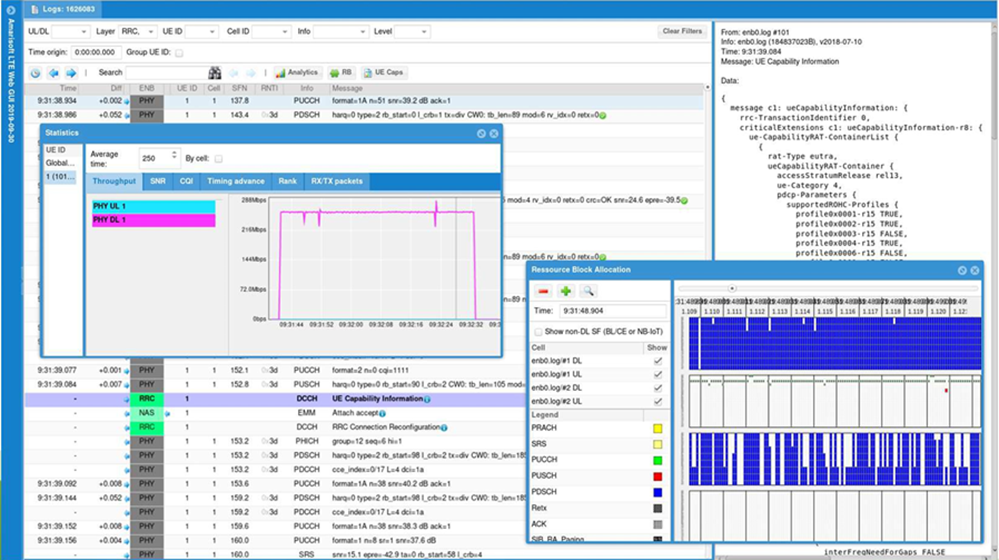Toggle the Group UE ID checkbox
Image resolution: width=999 pixels, height=560 pixels.
(179, 53)
